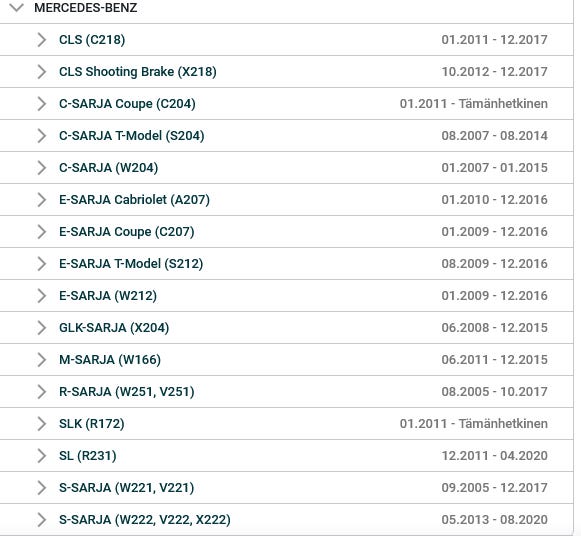This screenshot has height=536, width=581.
Task: Click the MERCEDES-BENZ brand heading
Action: tap(86, 8)
